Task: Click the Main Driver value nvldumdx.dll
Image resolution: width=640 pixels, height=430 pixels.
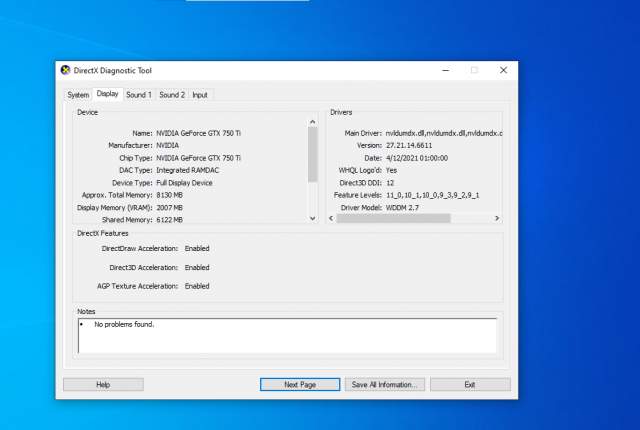Action: (444, 133)
